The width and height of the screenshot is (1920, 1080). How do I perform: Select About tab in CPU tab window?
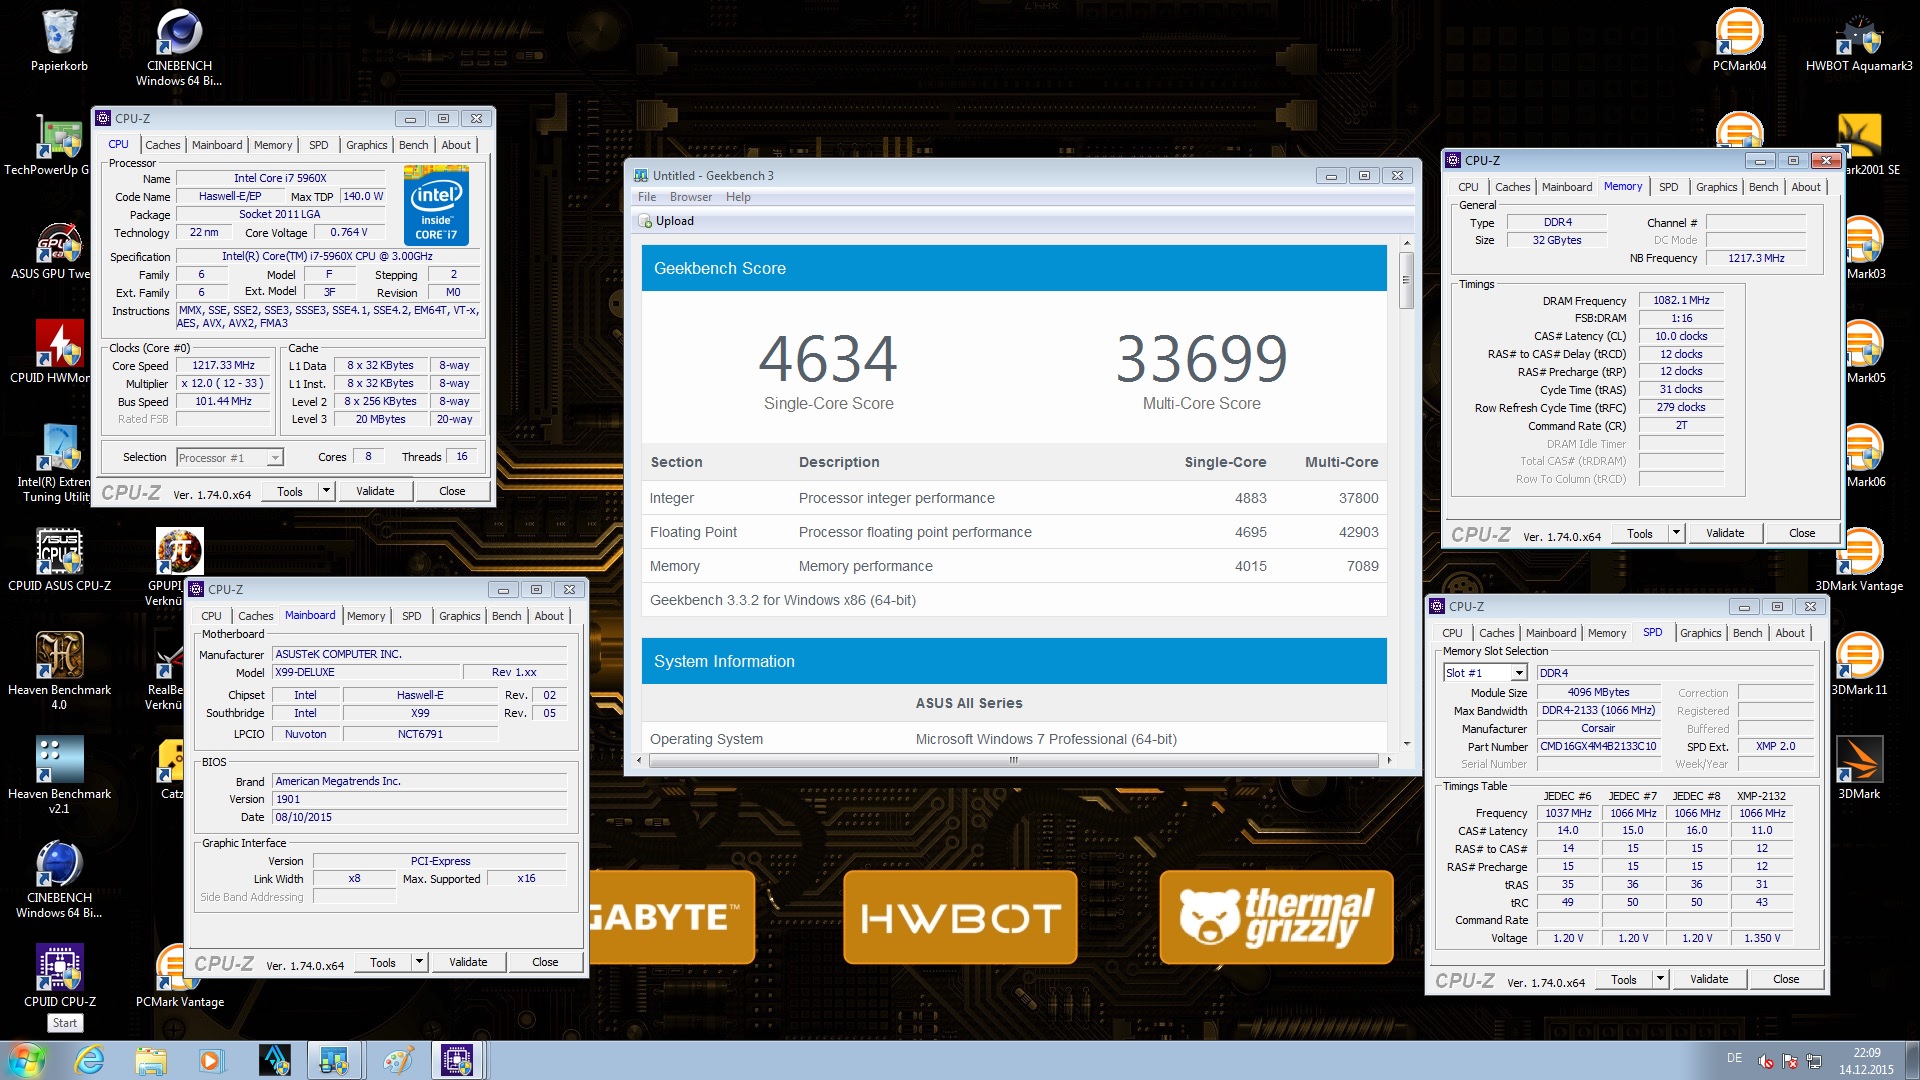456,145
